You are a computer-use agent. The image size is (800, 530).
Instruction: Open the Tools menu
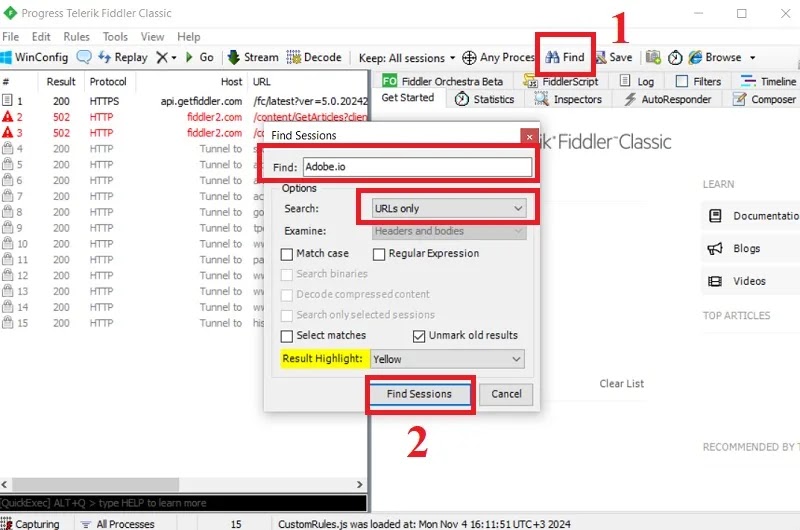pyautogui.click(x=115, y=37)
